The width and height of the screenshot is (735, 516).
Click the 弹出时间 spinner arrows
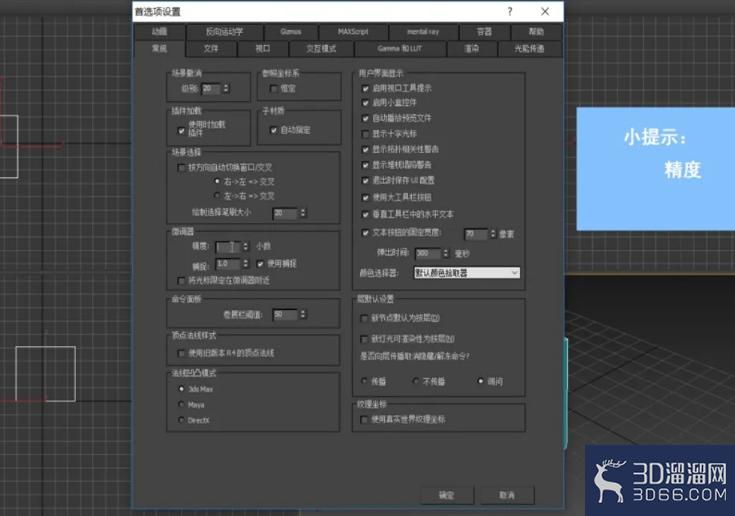[446, 253]
